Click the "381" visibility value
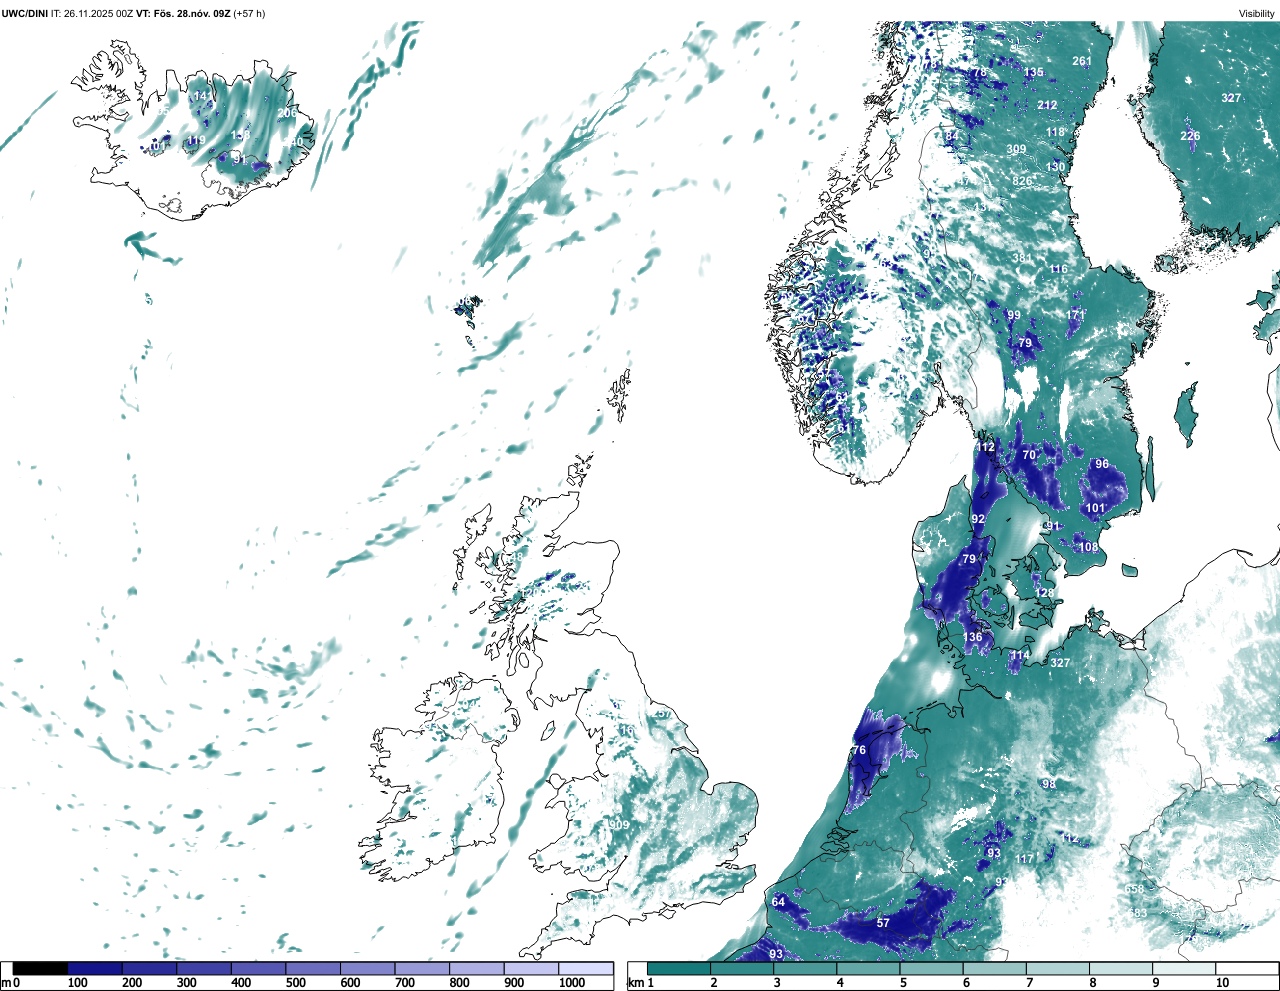 [x=1021, y=258]
